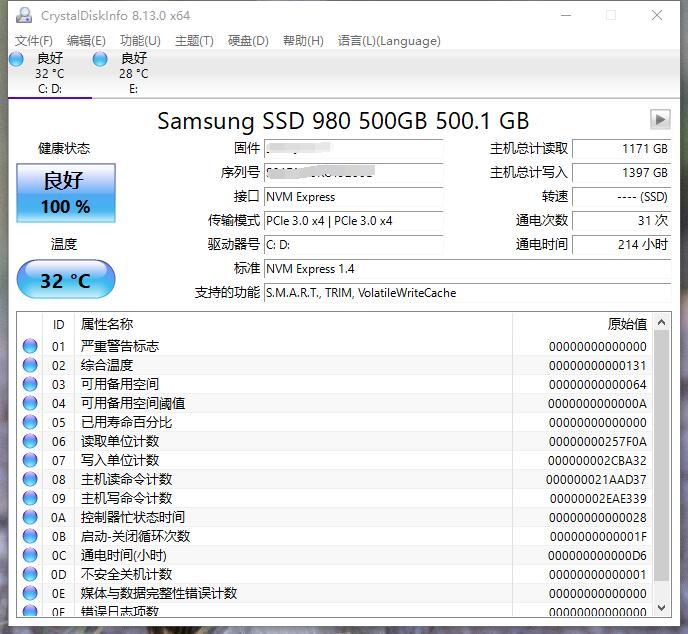688x634 pixels.
Task: Click the blue status circle for C: D: disk
Action: tap(16, 59)
